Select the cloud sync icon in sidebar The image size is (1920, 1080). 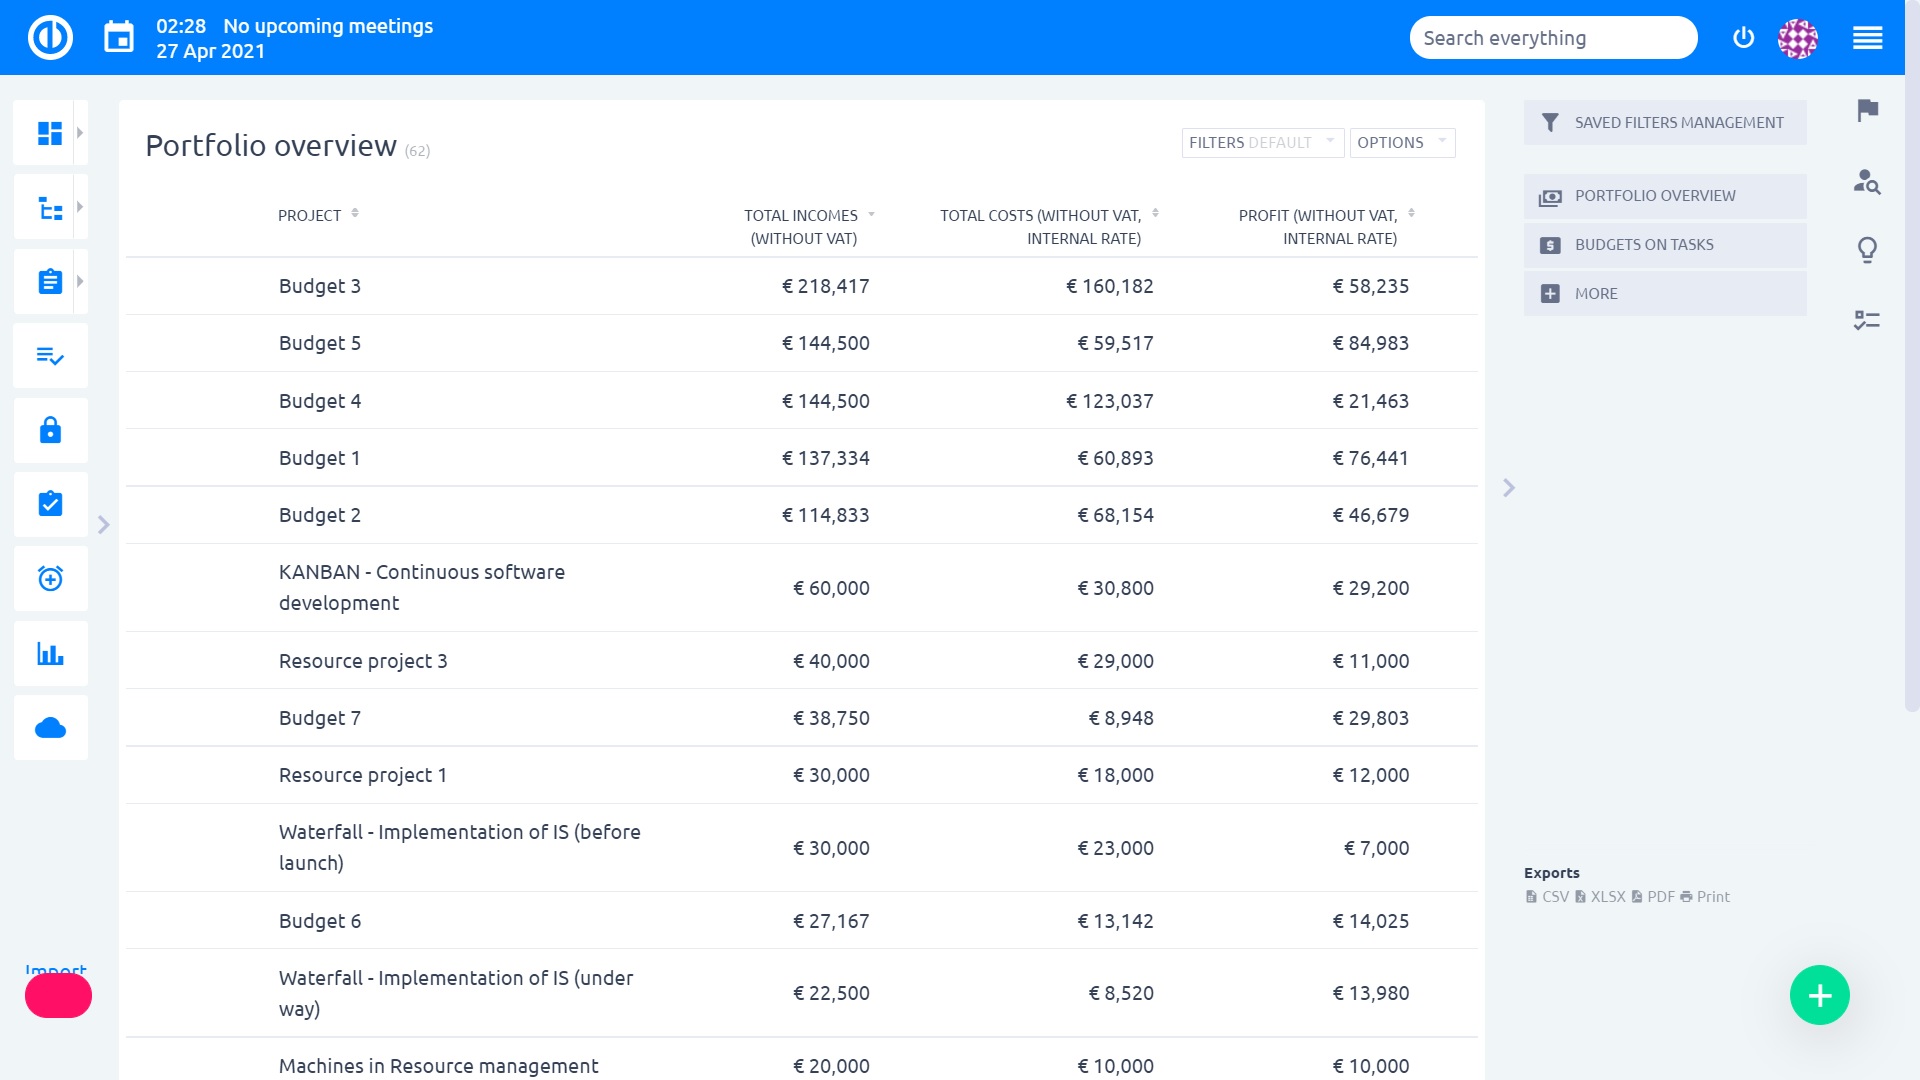coord(49,727)
